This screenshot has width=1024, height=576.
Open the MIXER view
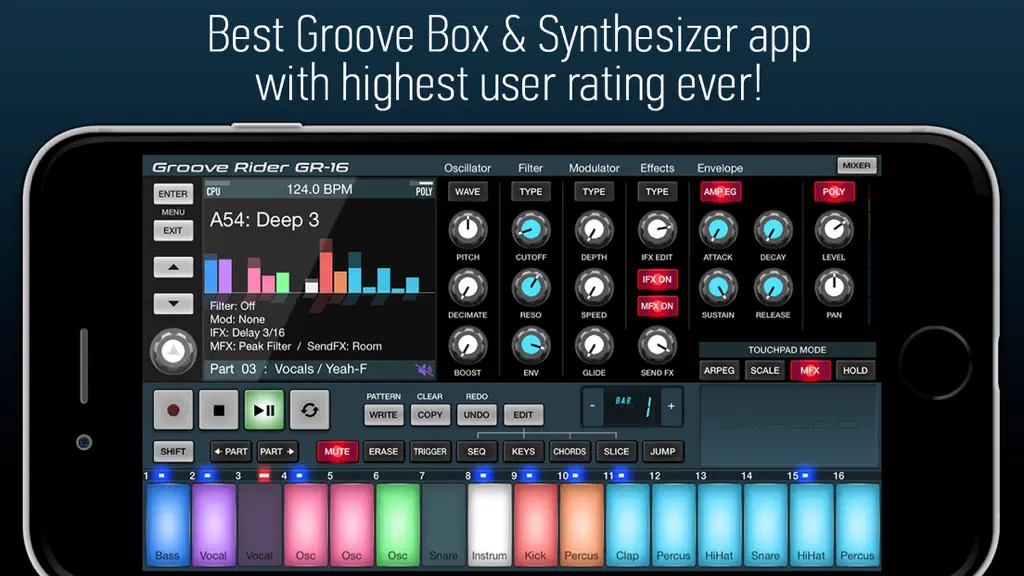click(856, 166)
